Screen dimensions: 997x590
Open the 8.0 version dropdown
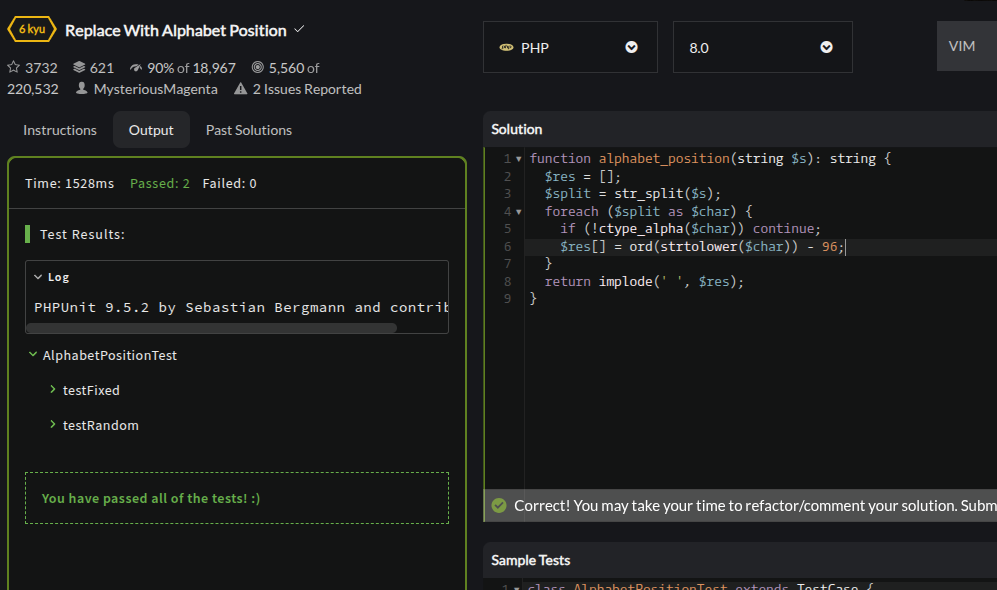pos(762,47)
